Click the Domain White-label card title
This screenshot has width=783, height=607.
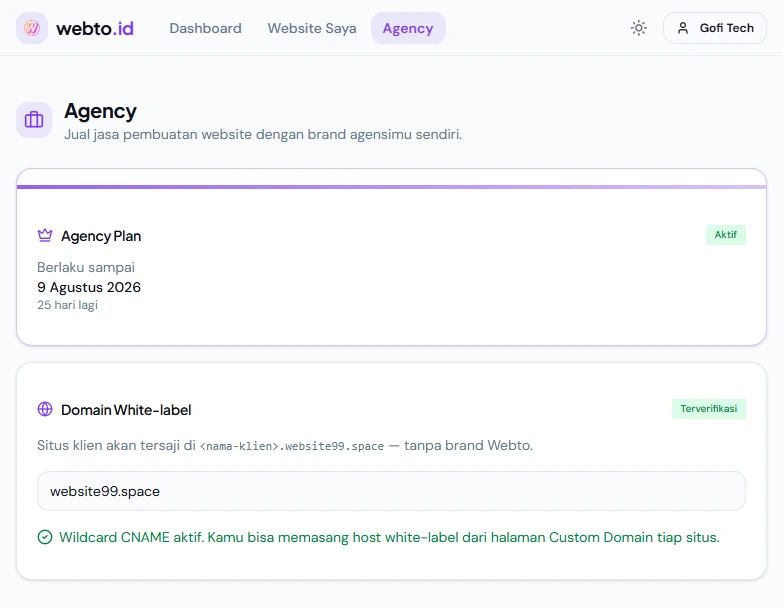pos(126,410)
